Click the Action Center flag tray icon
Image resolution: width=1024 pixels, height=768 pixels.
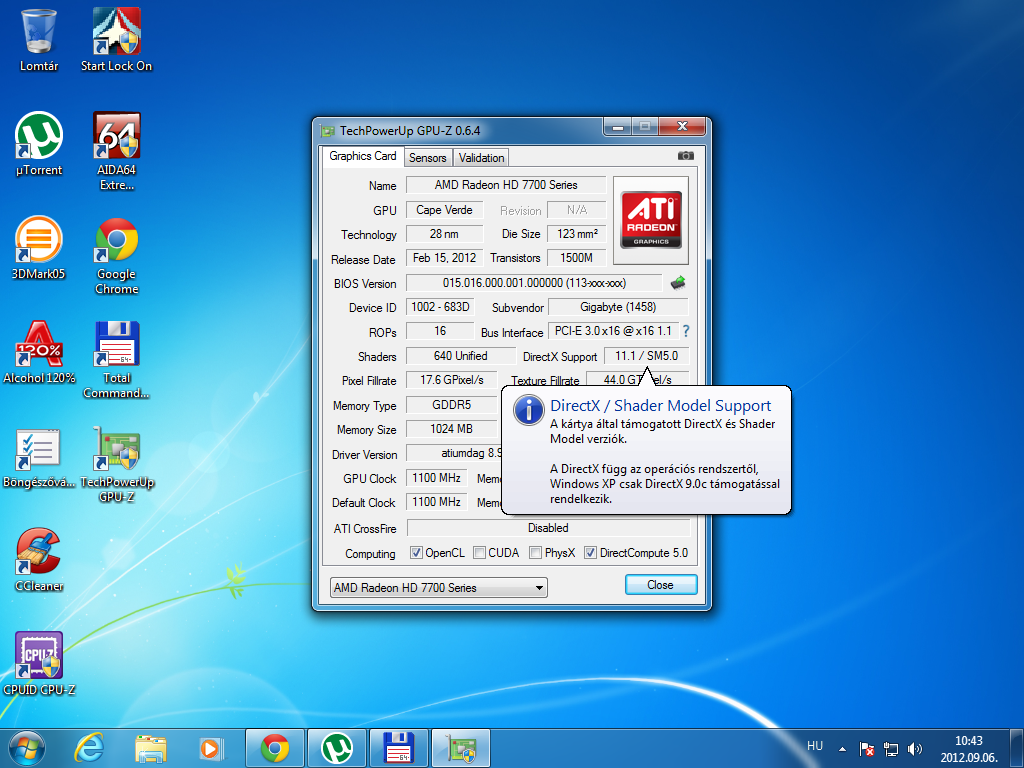[x=867, y=749]
